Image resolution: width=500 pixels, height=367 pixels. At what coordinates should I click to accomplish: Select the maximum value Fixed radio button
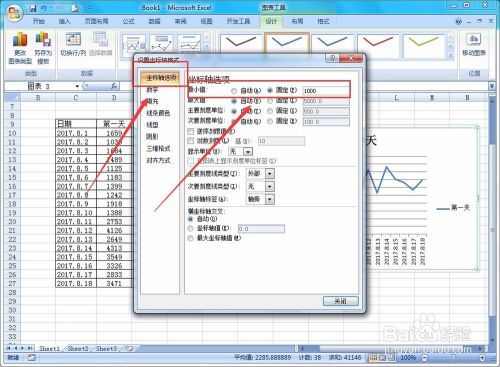click(270, 101)
